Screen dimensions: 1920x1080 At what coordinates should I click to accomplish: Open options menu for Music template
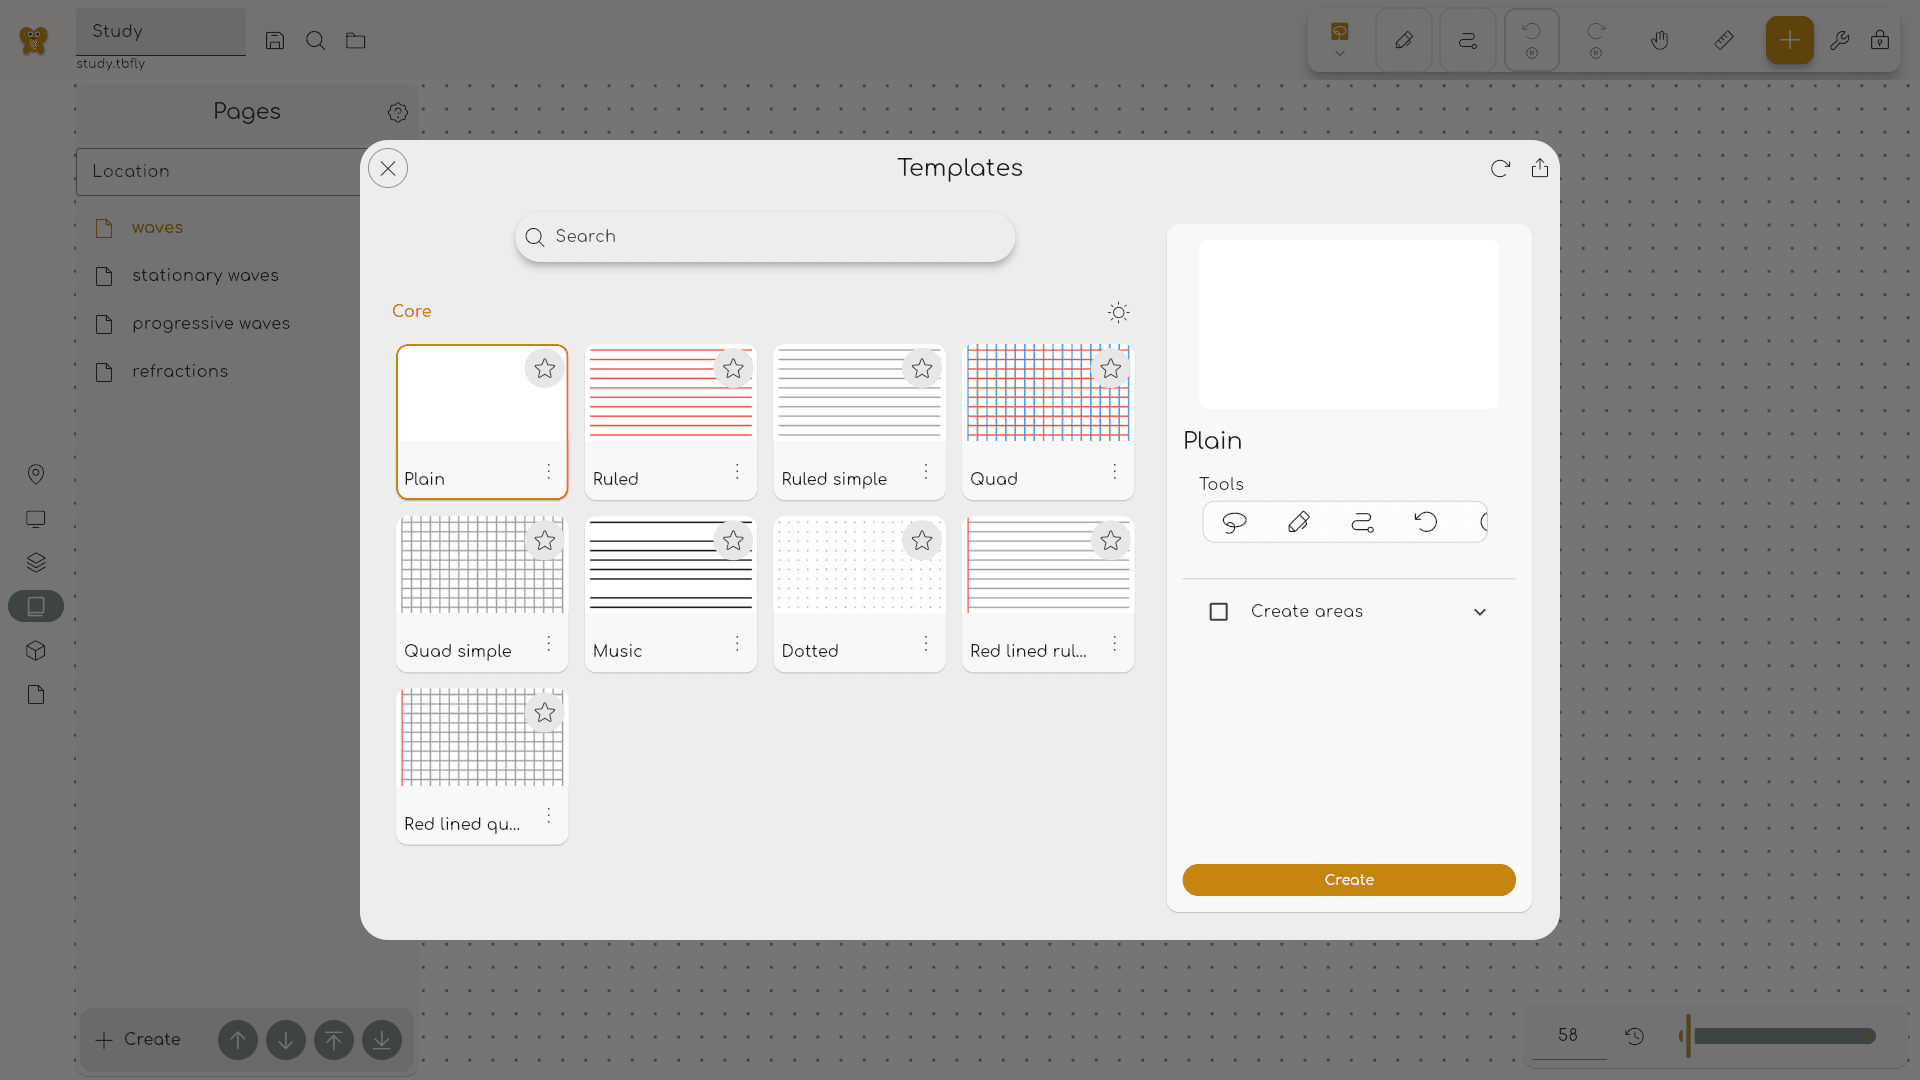[737, 643]
